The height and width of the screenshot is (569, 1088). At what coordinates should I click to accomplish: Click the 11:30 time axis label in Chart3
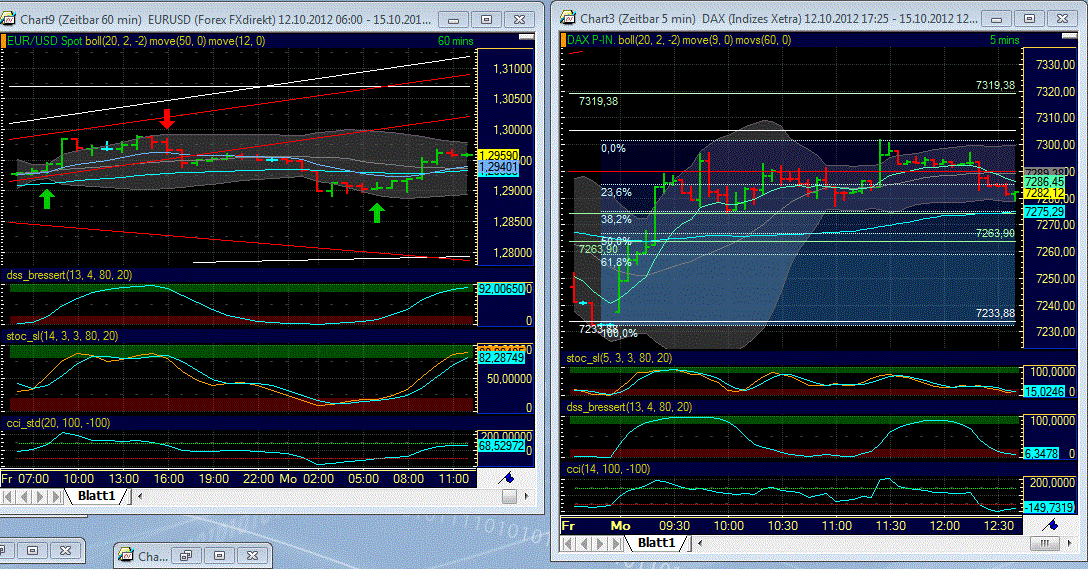coord(890,526)
